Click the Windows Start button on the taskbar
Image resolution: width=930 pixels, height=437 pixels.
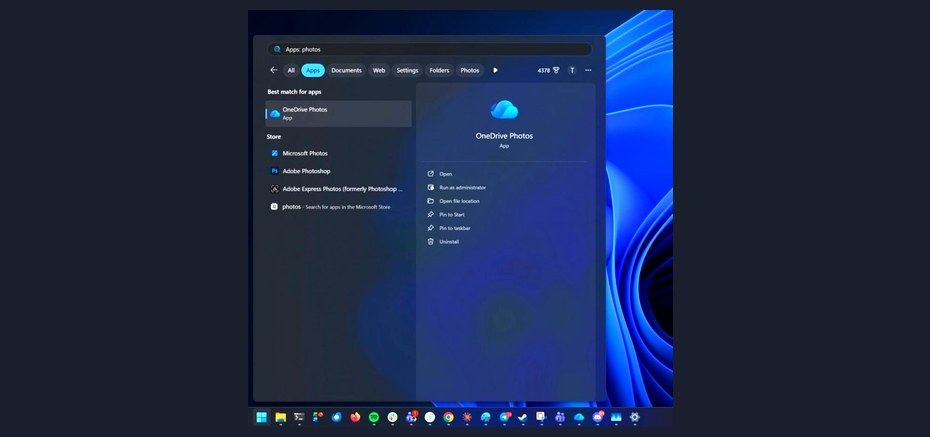coord(262,417)
